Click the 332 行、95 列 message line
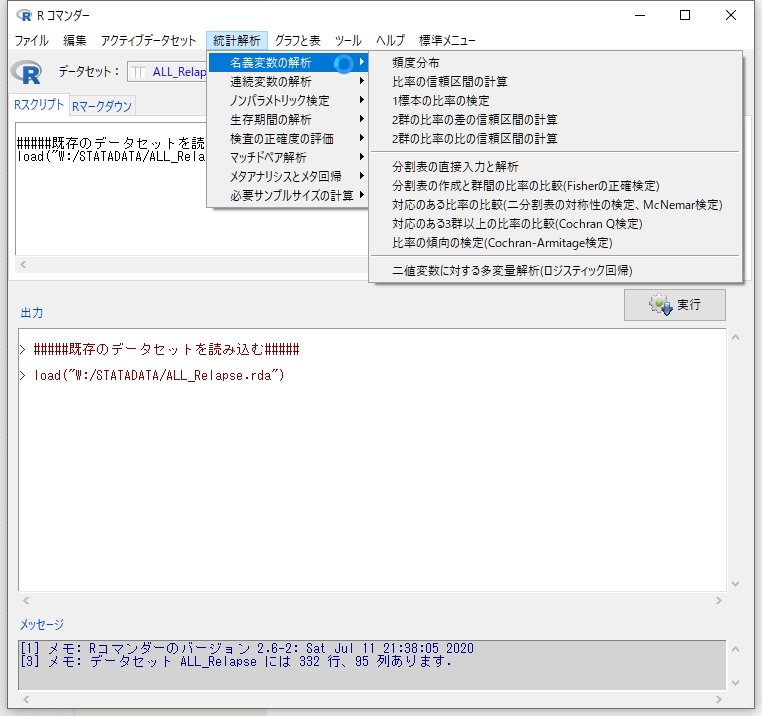 point(235,662)
